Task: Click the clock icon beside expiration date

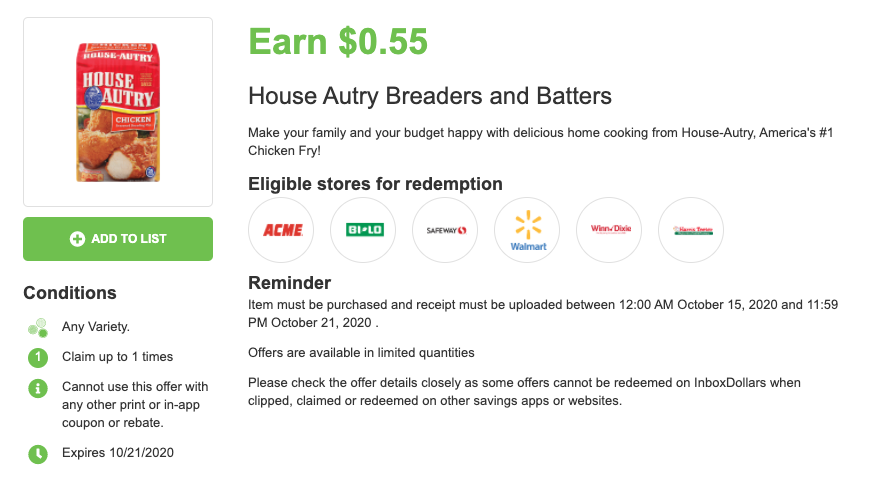Action: coord(37,453)
